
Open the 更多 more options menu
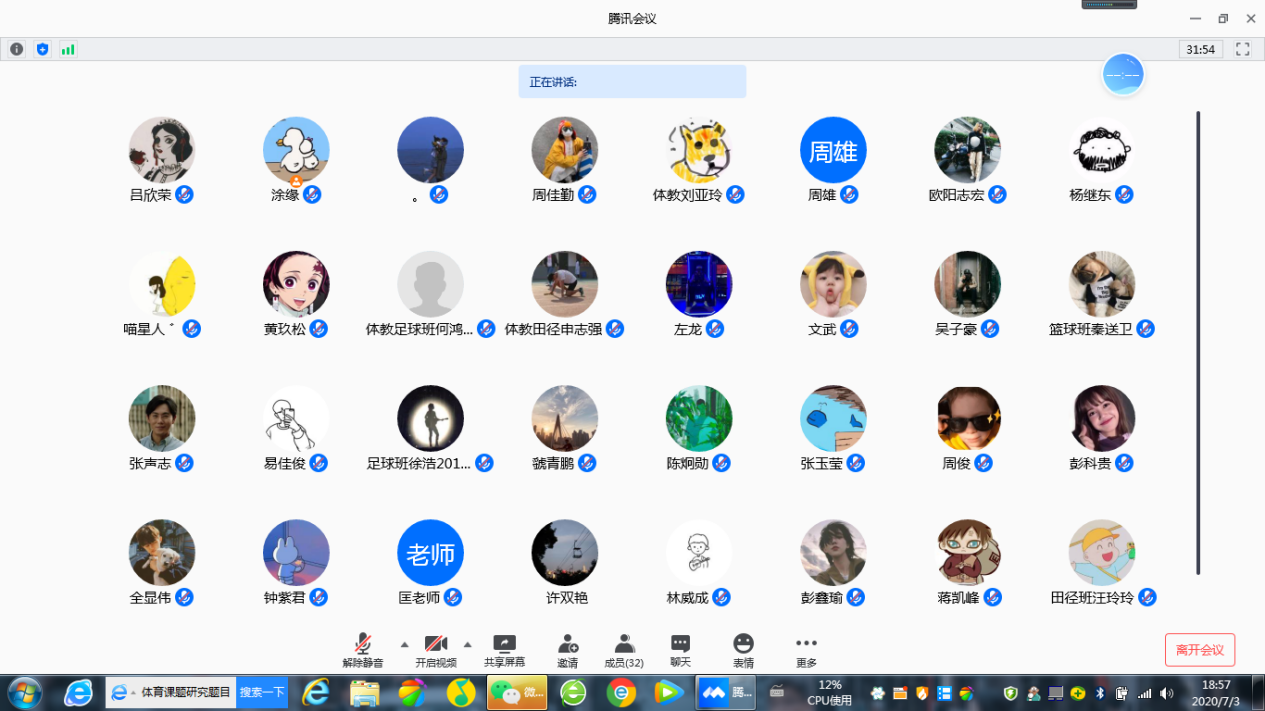point(806,644)
